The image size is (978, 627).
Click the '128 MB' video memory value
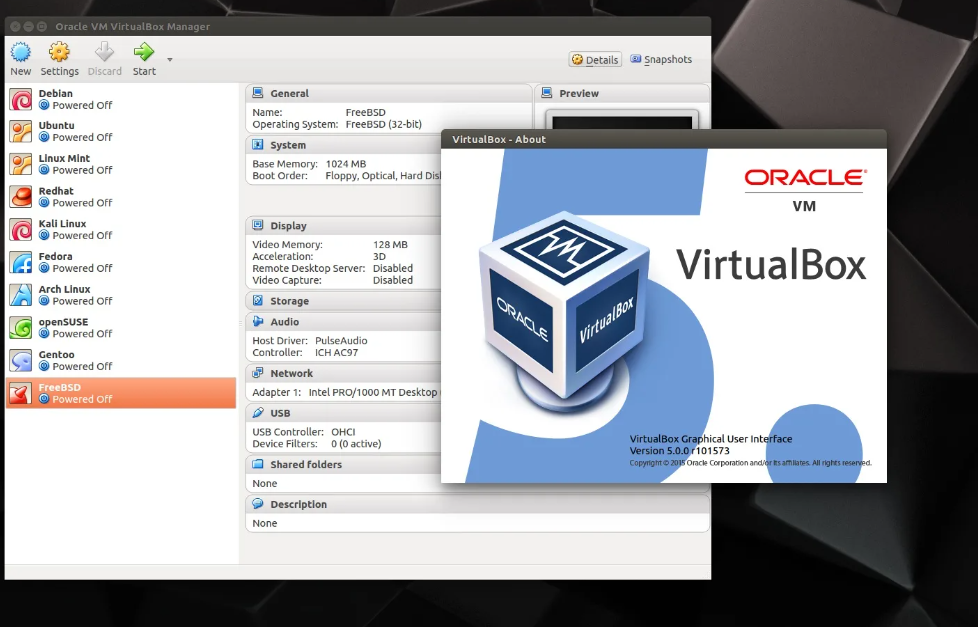(x=390, y=245)
